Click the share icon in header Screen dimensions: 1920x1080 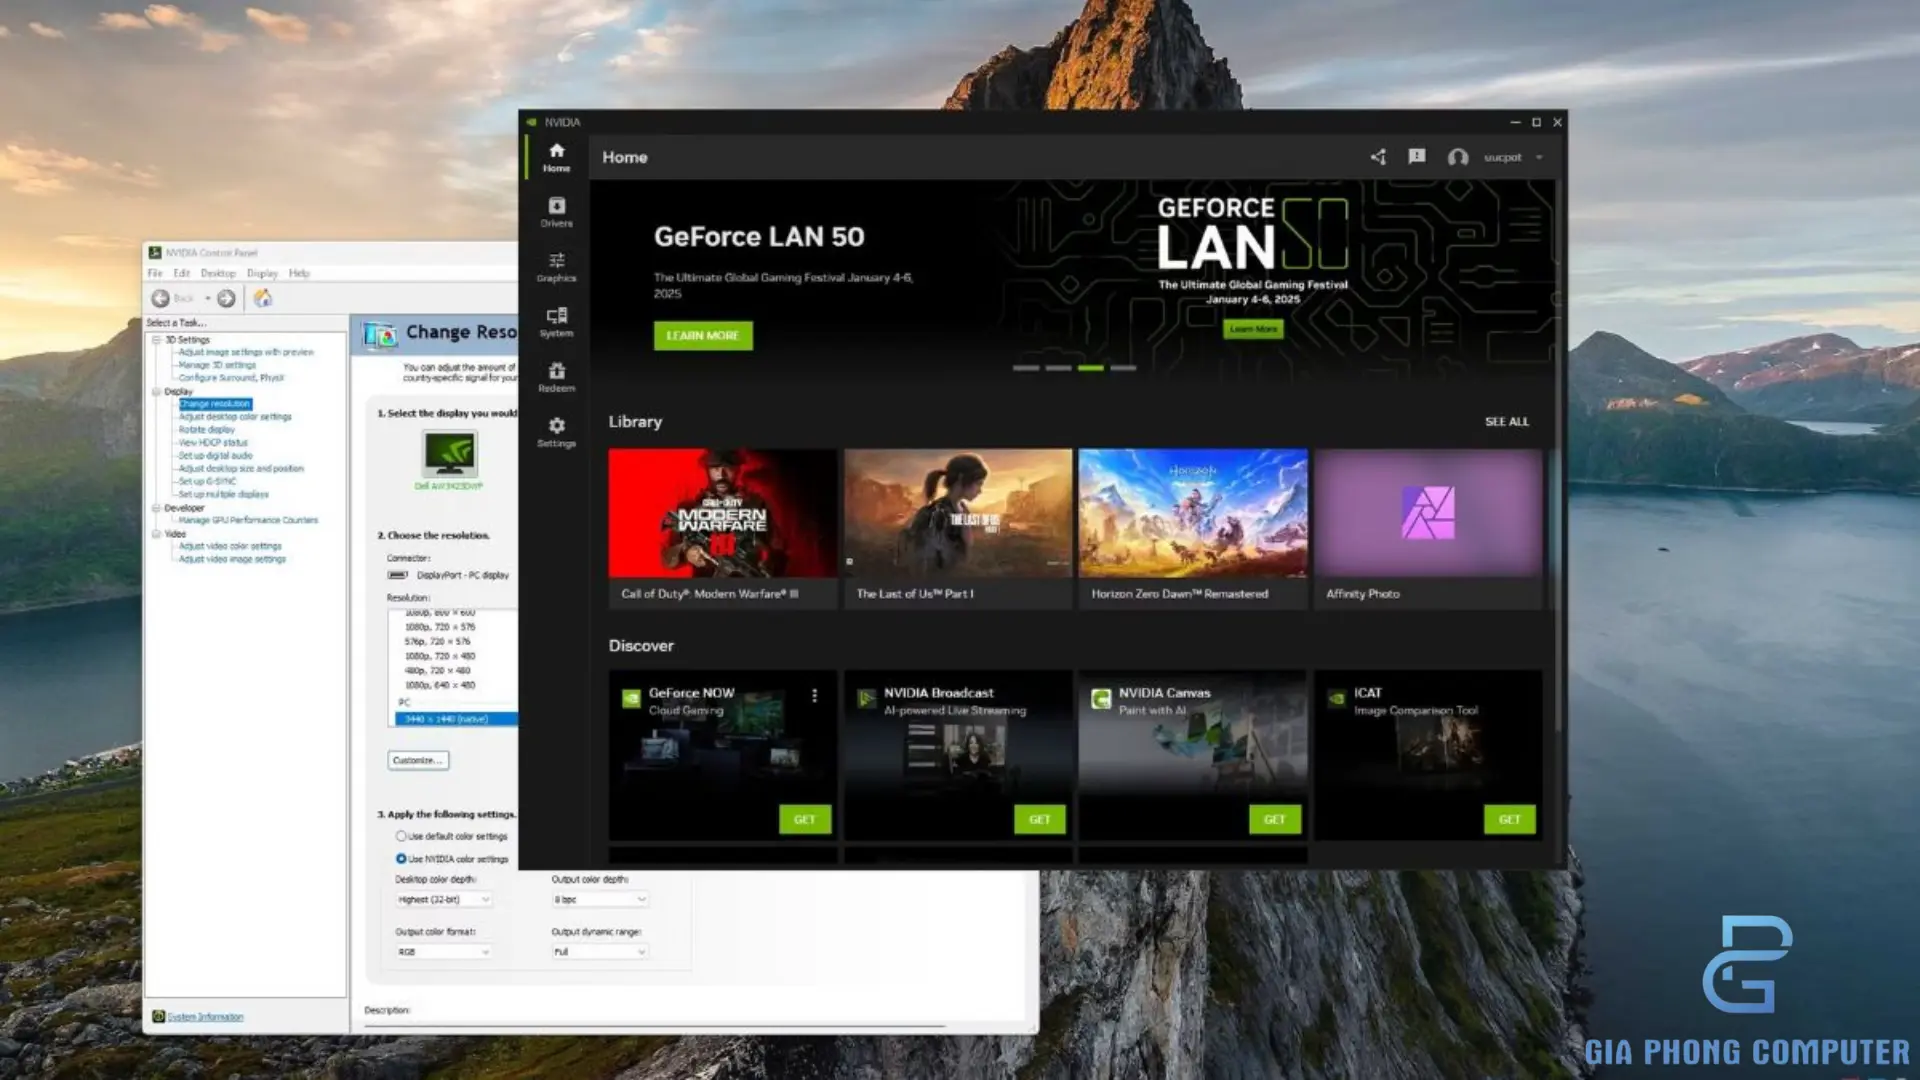(x=1378, y=157)
